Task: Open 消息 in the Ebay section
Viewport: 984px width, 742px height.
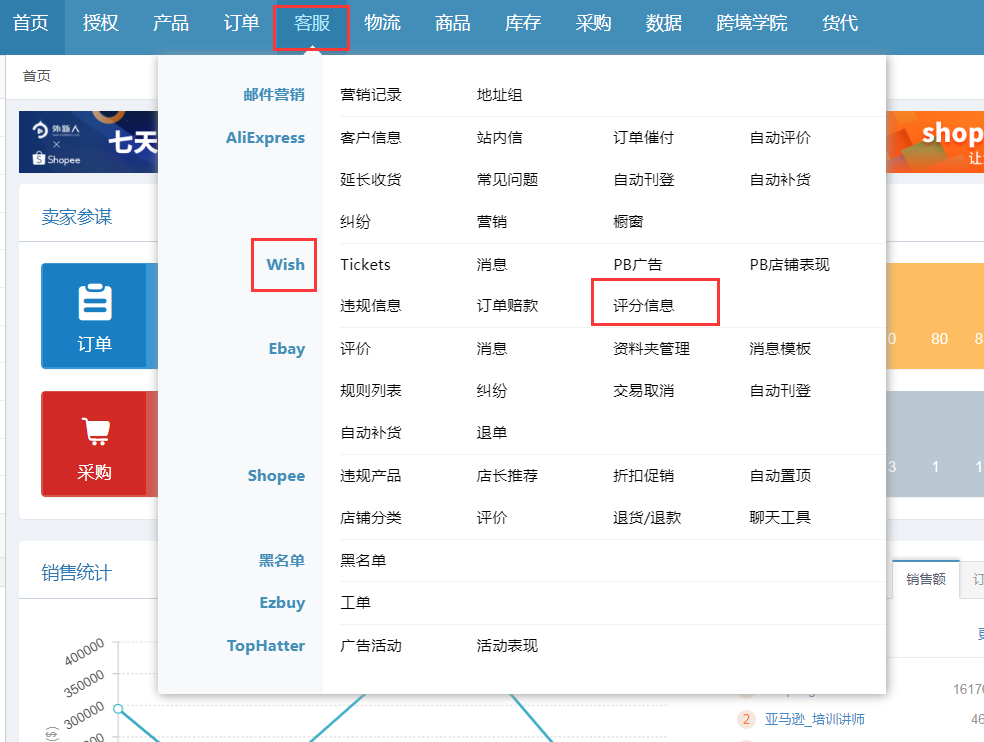Action: click(x=491, y=348)
